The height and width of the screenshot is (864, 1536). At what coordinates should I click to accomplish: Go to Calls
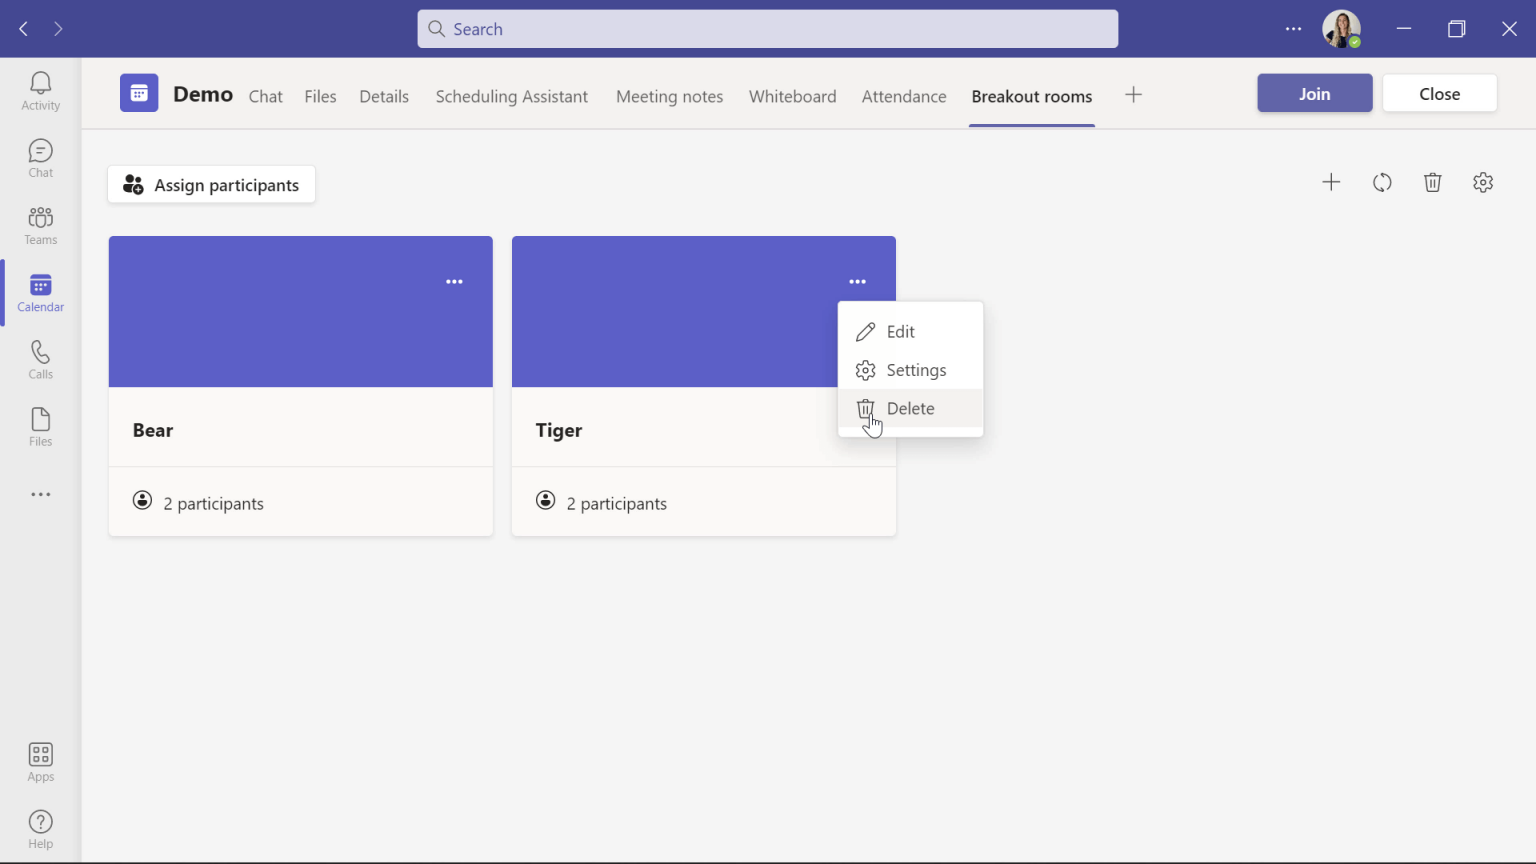coord(40,358)
